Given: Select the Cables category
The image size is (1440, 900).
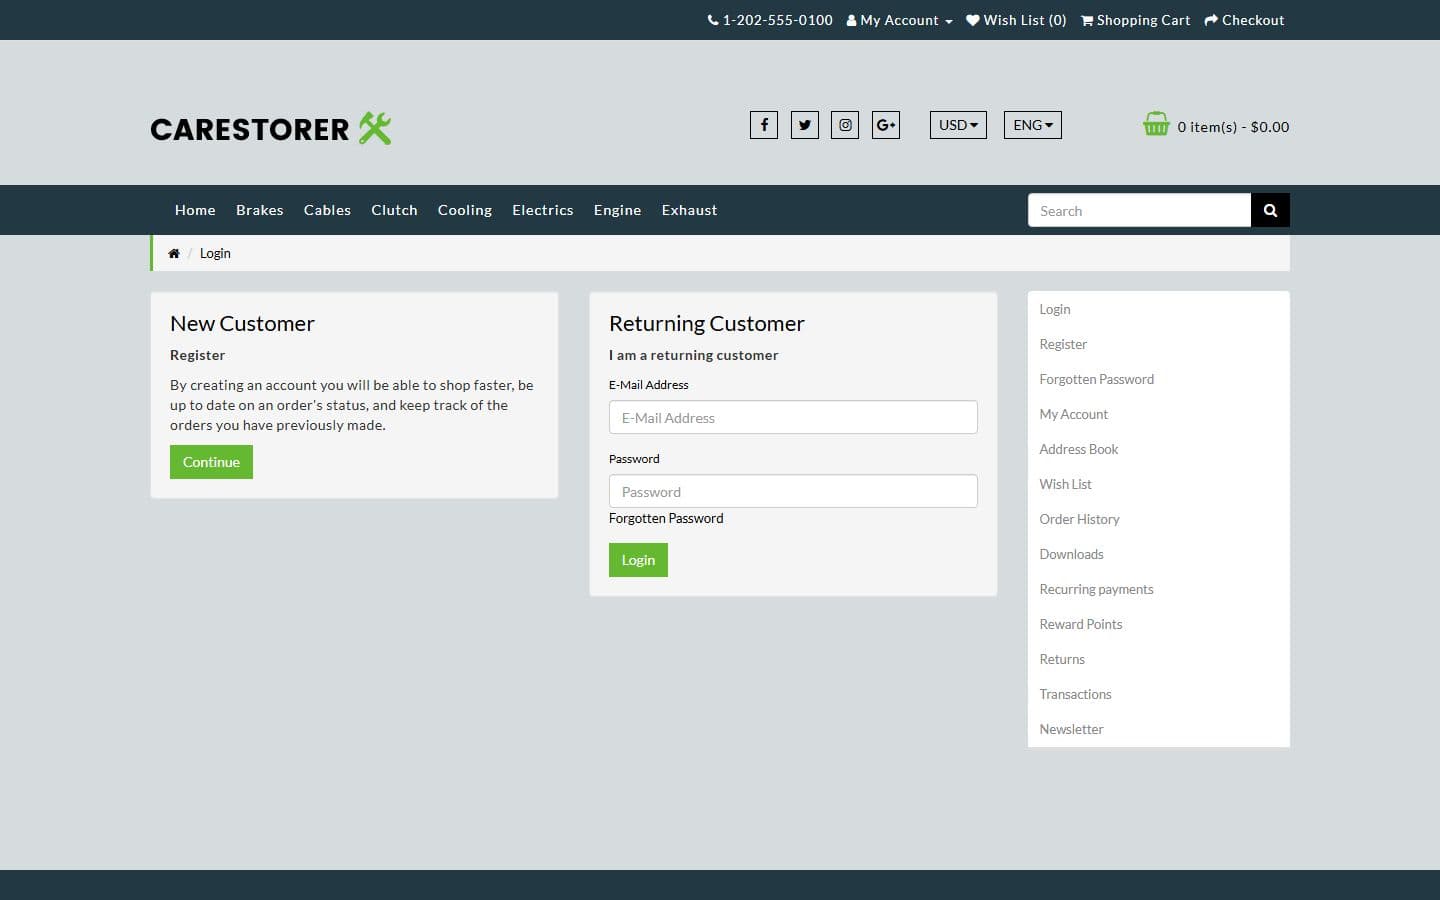Looking at the screenshot, I should coord(327,210).
